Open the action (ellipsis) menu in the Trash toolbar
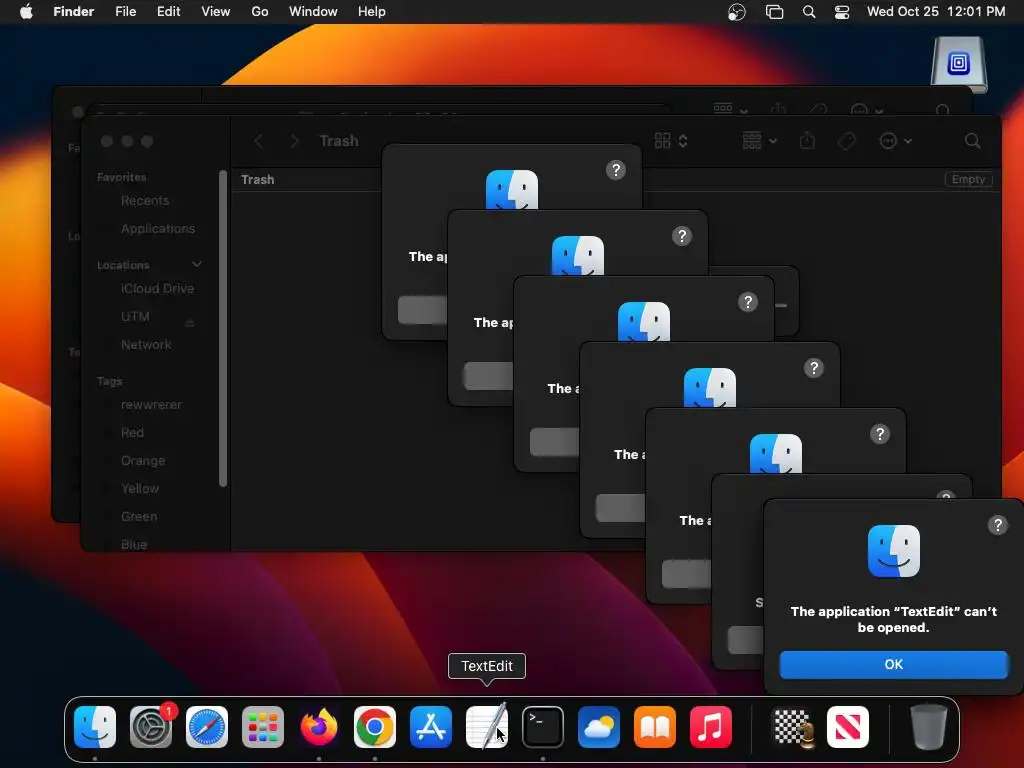This screenshot has width=1024, height=768. pos(895,141)
